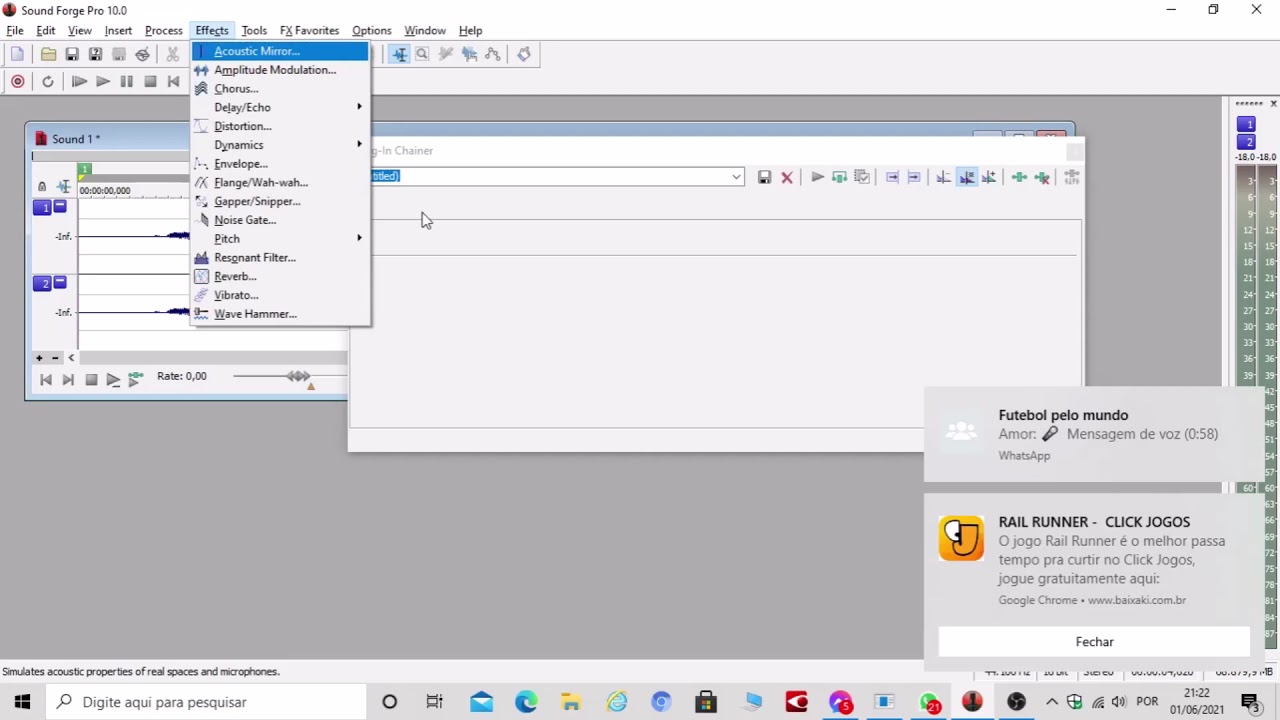This screenshot has width=1280, height=720.
Task: Click Play in the main transport bar
Action: [103, 81]
